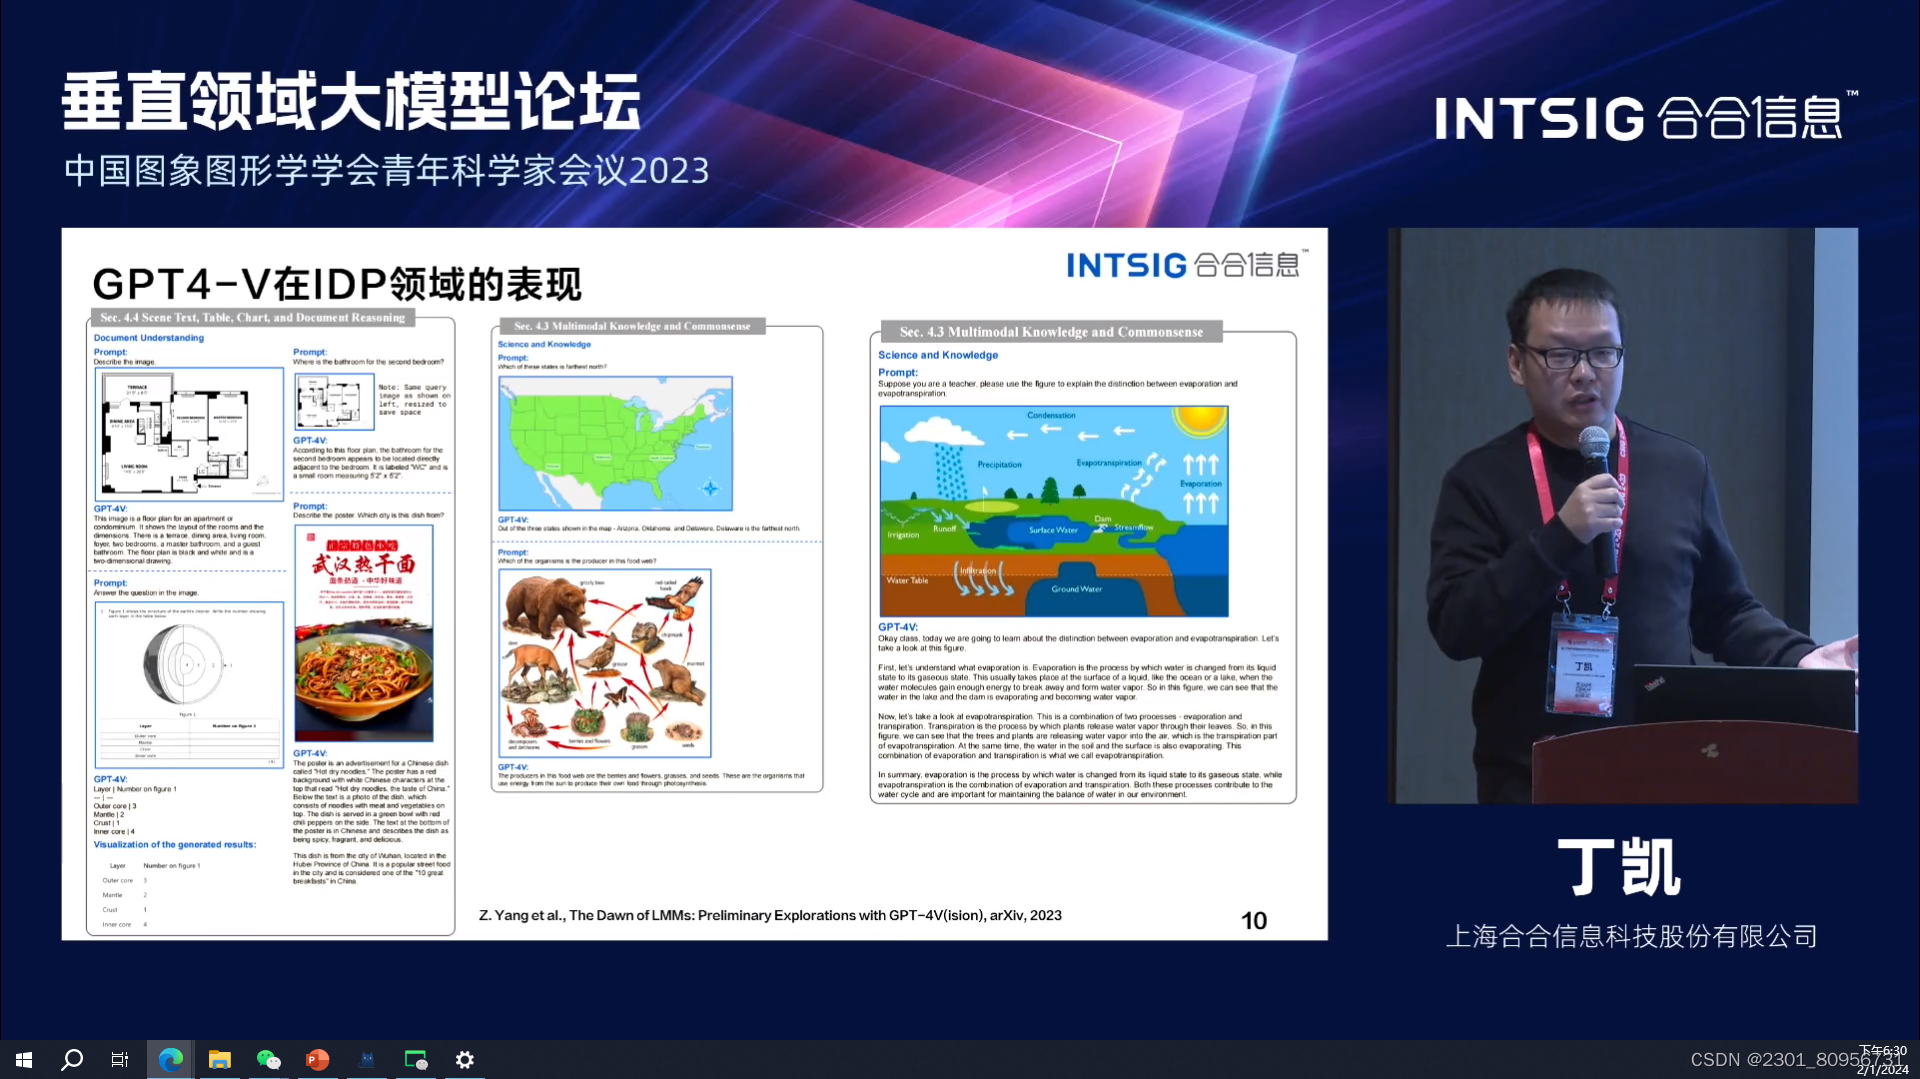The width and height of the screenshot is (1920, 1079).
Task: Switch to PowerPoint taskbar icon
Action: click(318, 1059)
